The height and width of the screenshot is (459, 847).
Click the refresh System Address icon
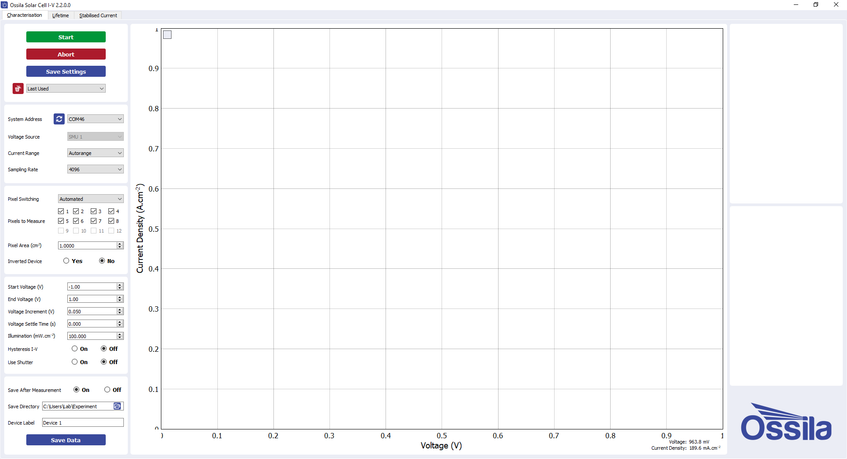click(59, 119)
